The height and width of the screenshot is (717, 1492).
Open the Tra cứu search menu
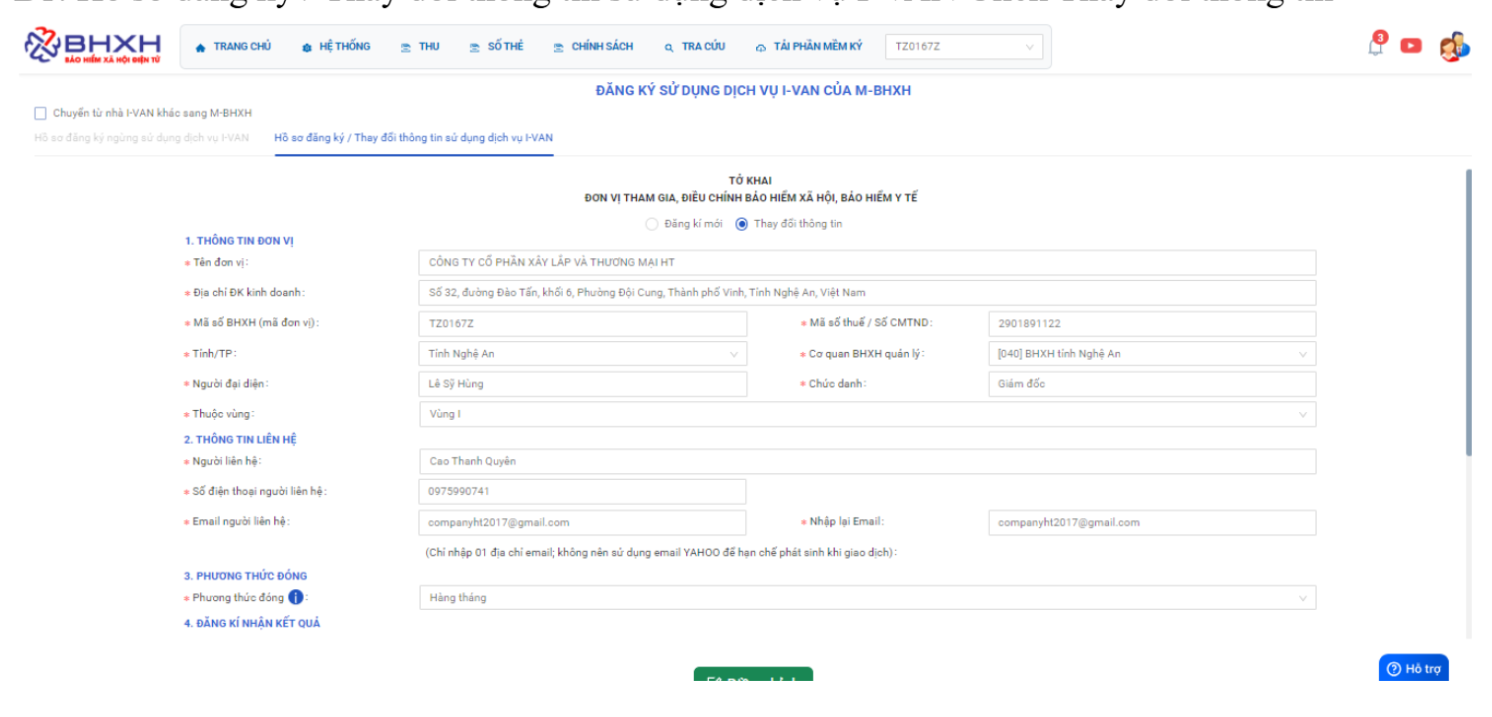(x=694, y=47)
